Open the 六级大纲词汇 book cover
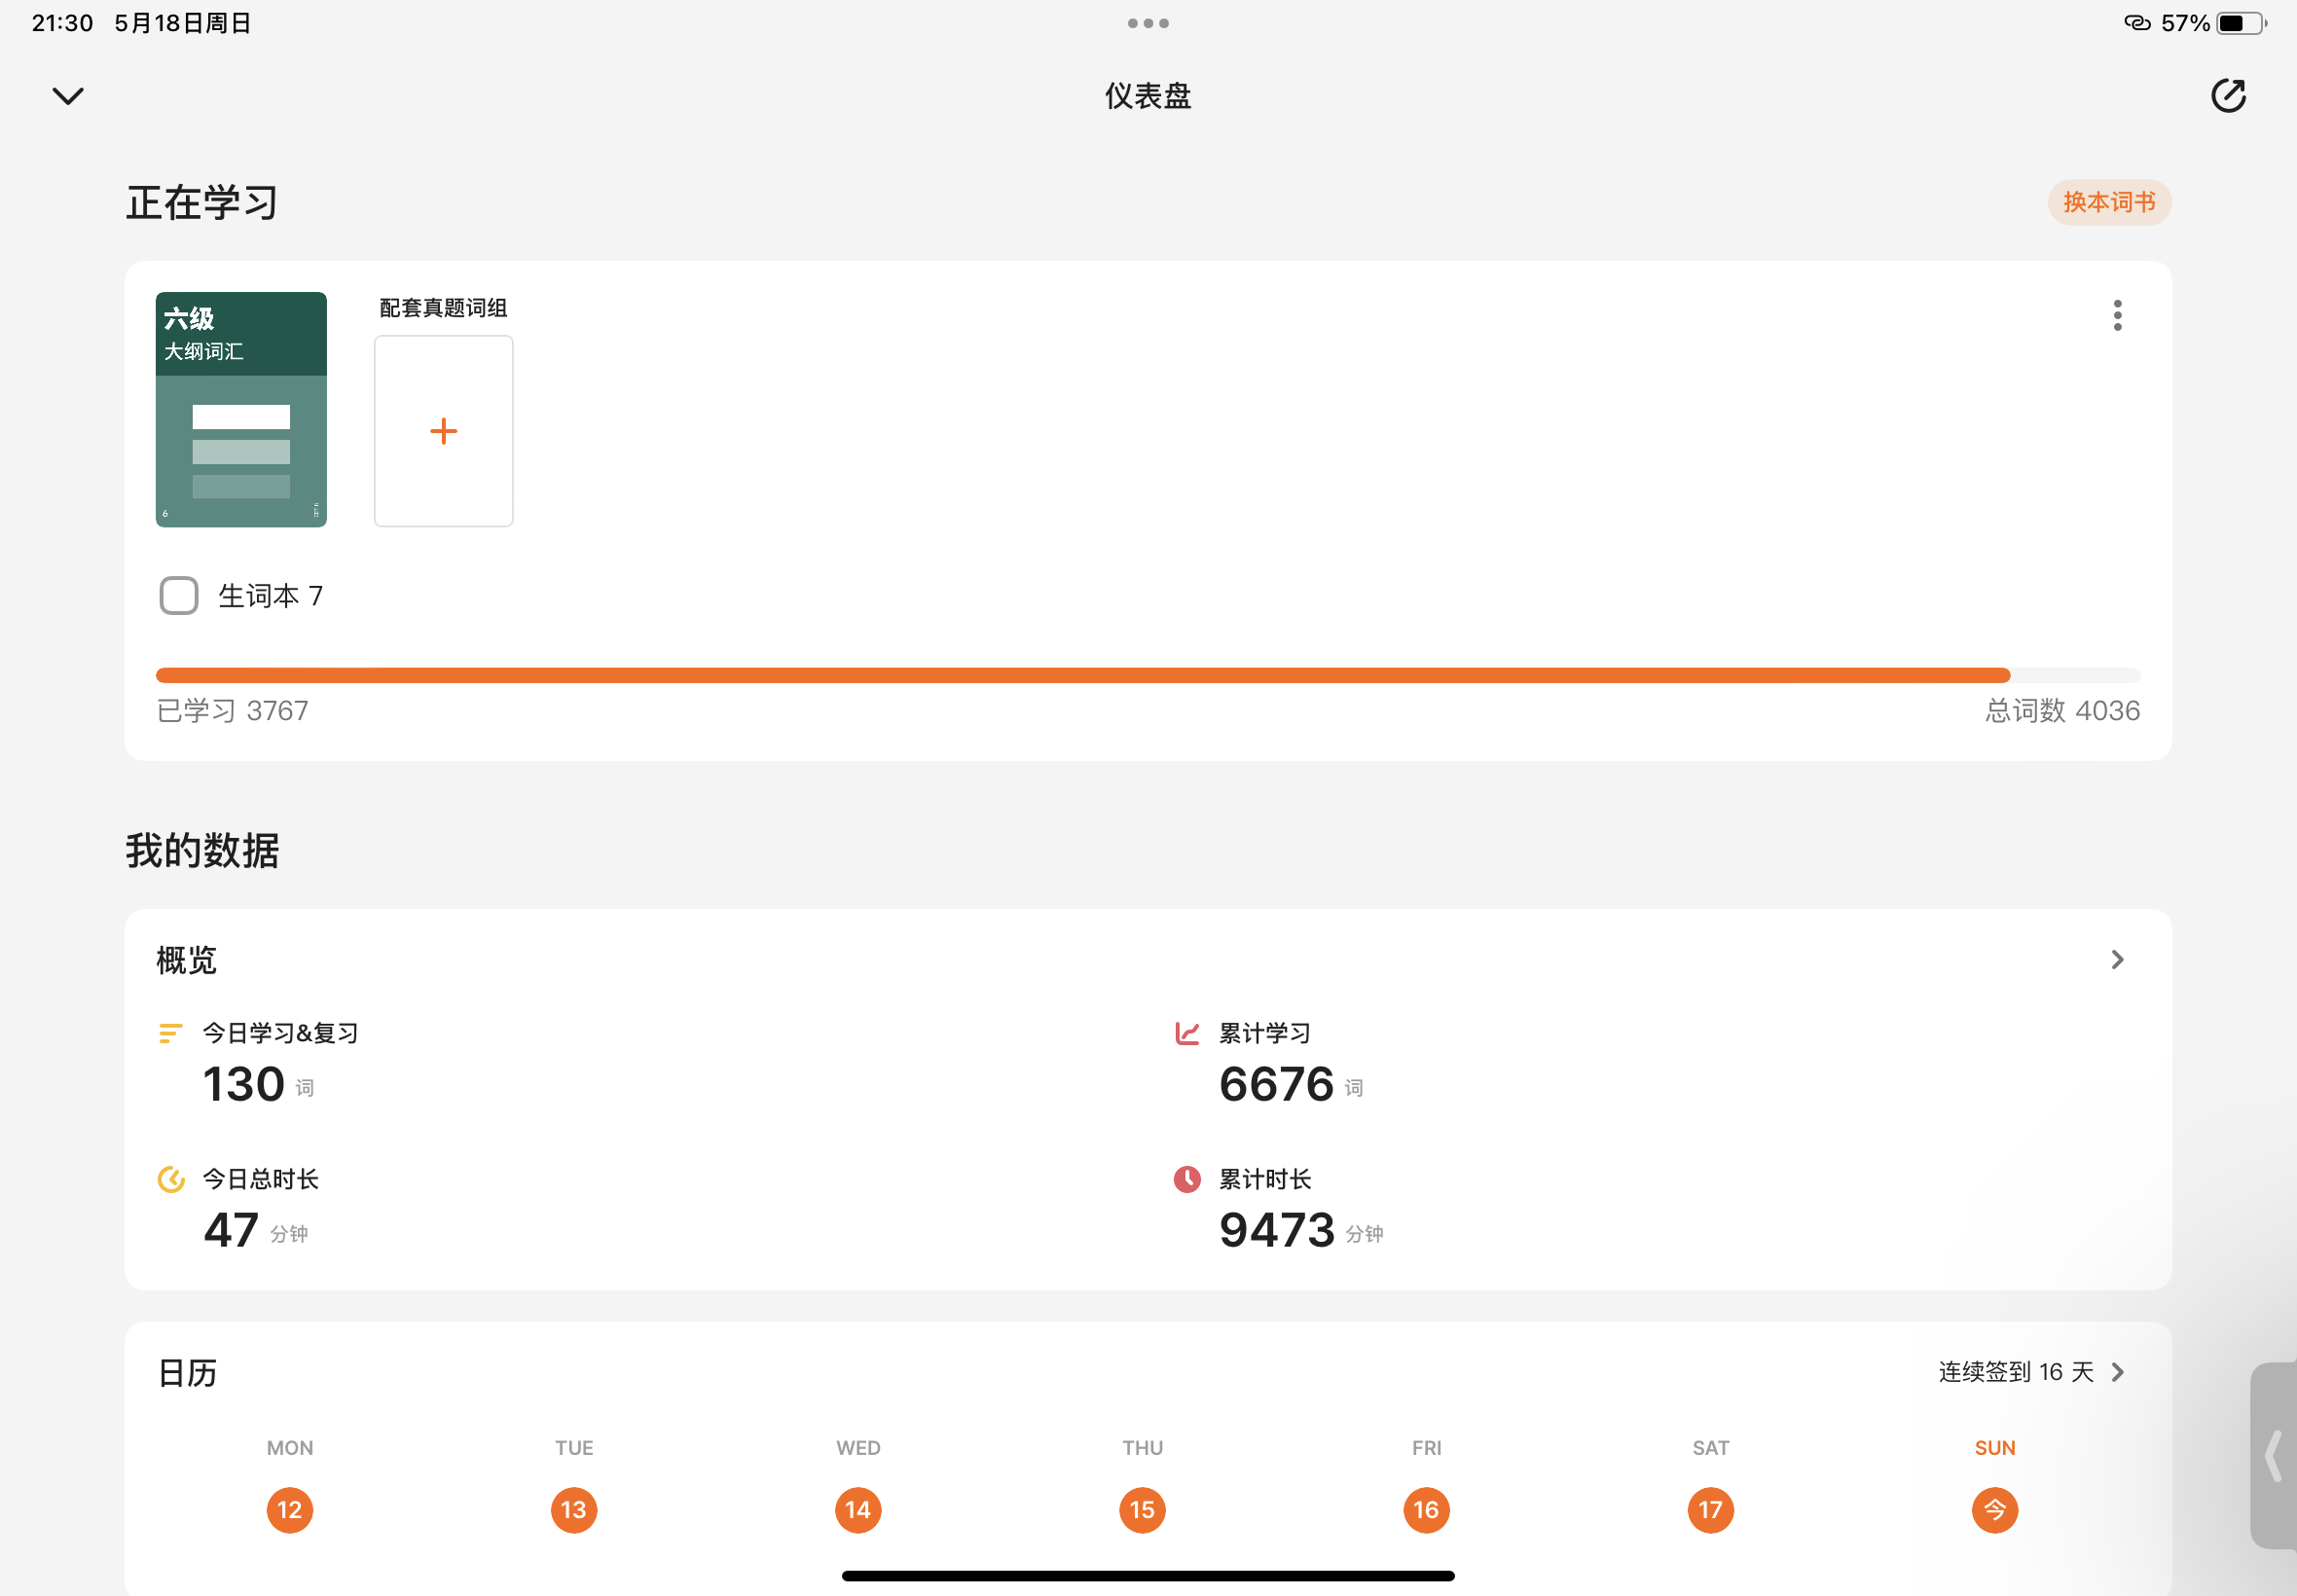The width and height of the screenshot is (2297, 1596). click(x=241, y=410)
